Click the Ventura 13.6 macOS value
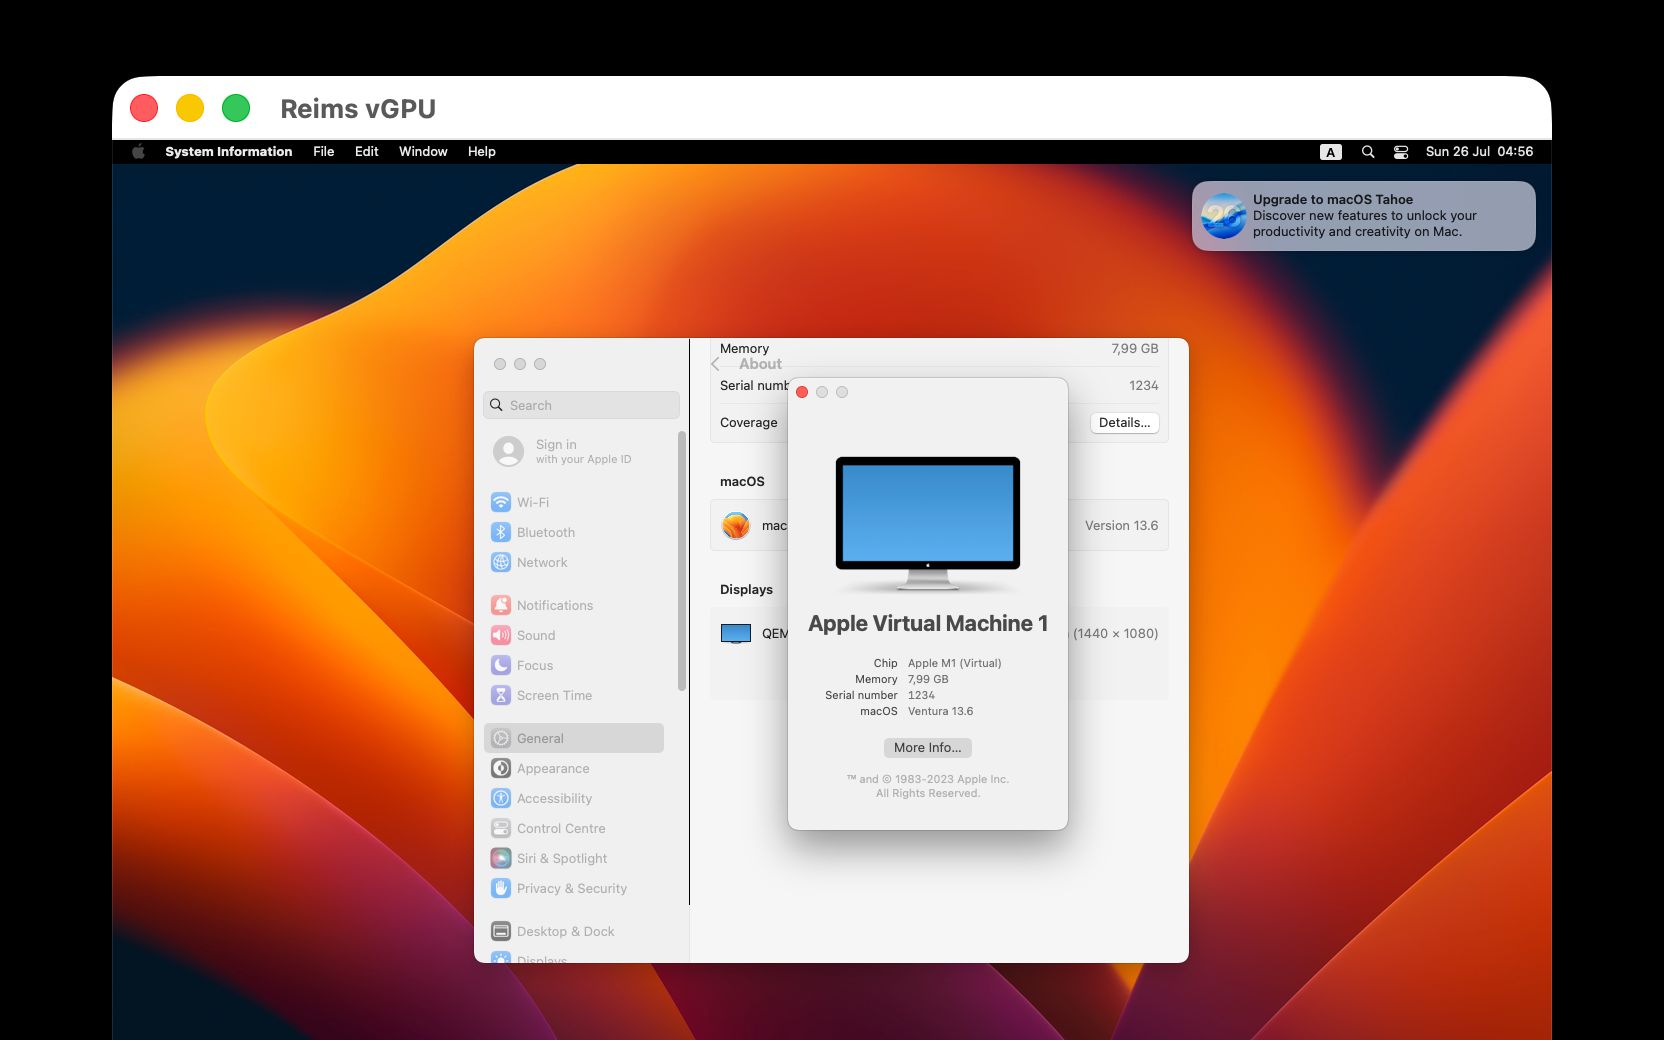 tap(940, 711)
